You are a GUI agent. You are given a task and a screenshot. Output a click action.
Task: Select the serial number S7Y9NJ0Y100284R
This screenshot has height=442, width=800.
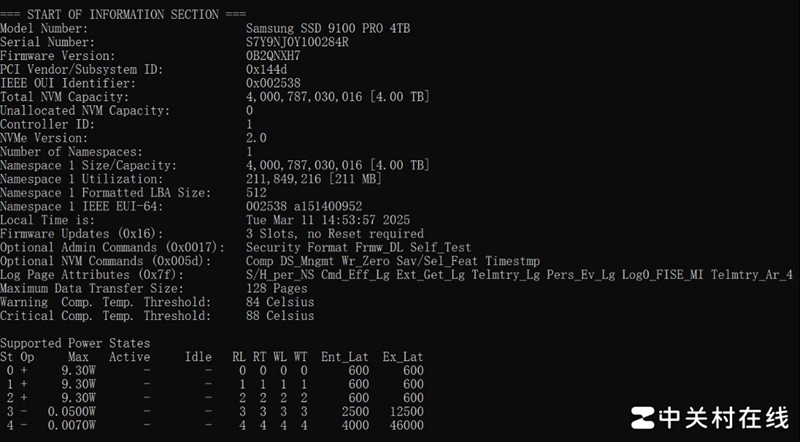(297, 43)
